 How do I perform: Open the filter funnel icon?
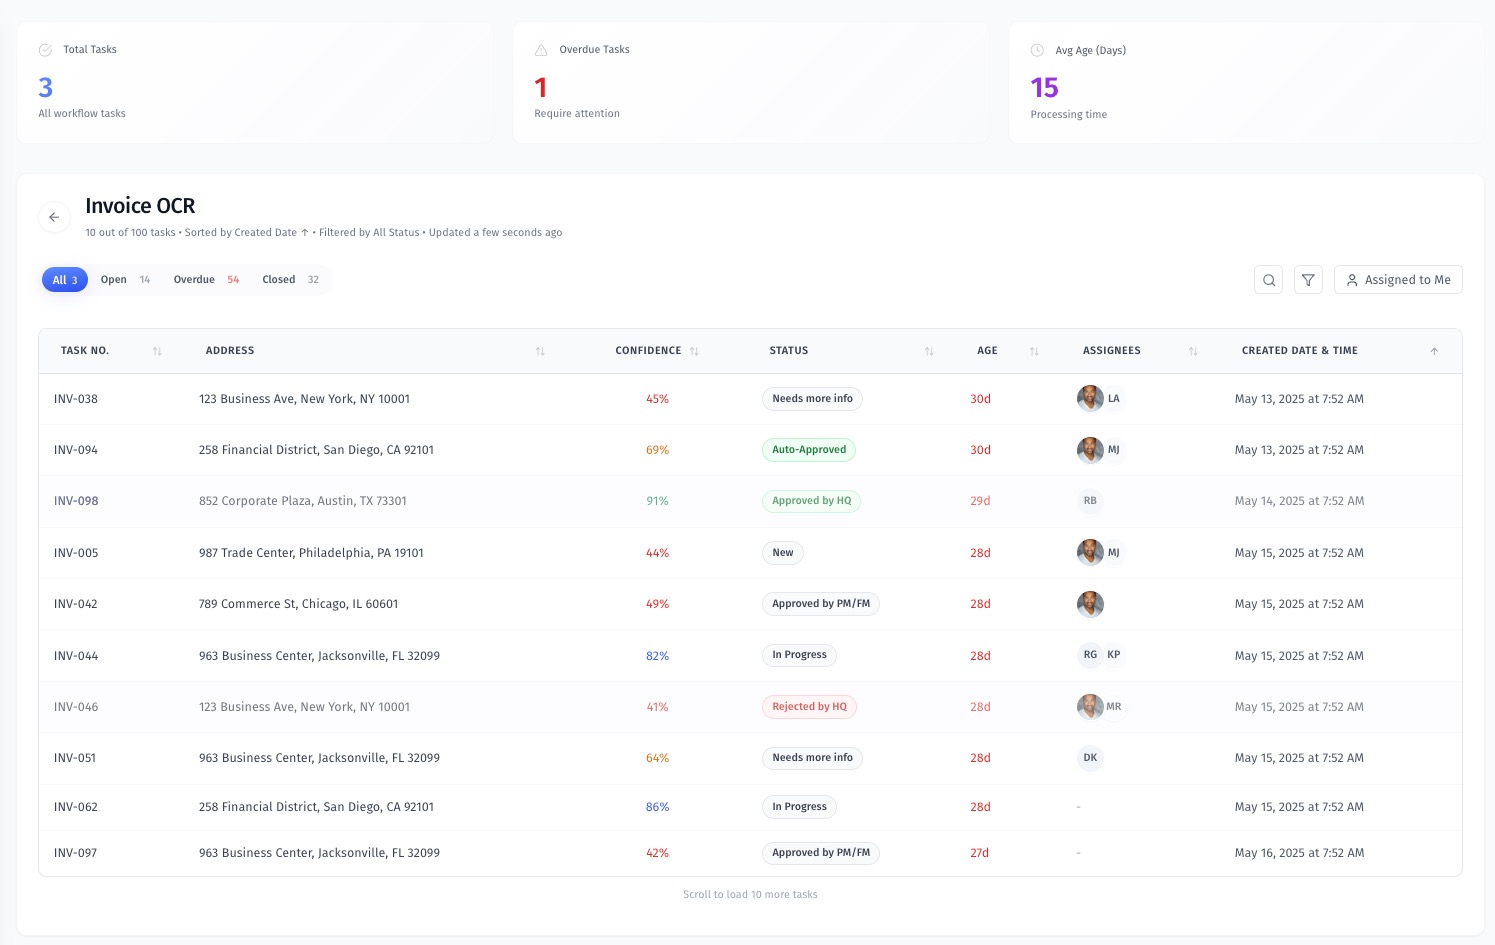click(1308, 280)
